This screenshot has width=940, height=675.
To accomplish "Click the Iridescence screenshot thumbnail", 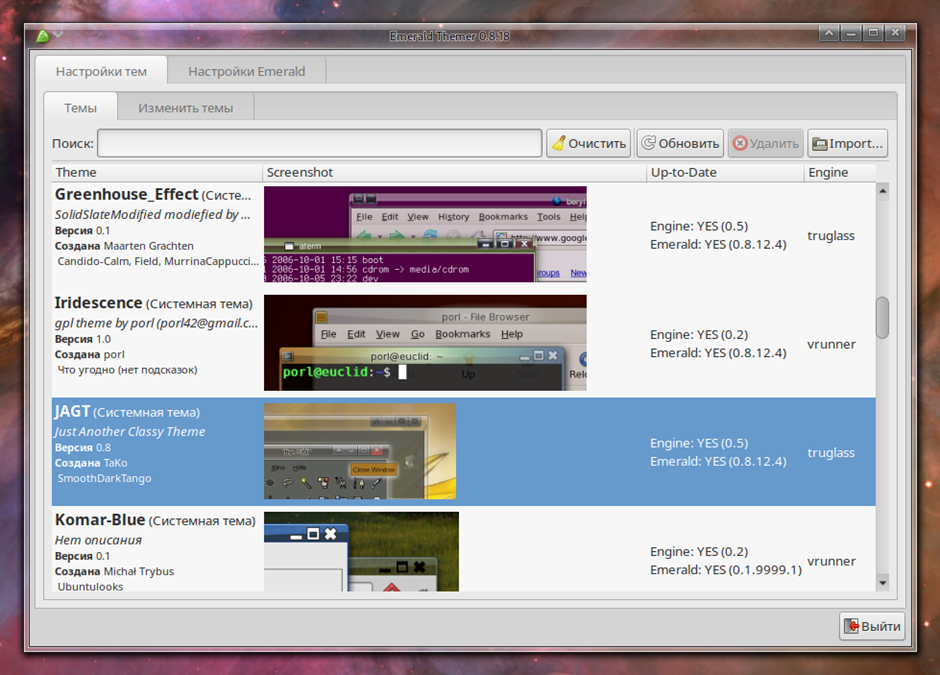I will pyautogui.click(x=425, y=343).
